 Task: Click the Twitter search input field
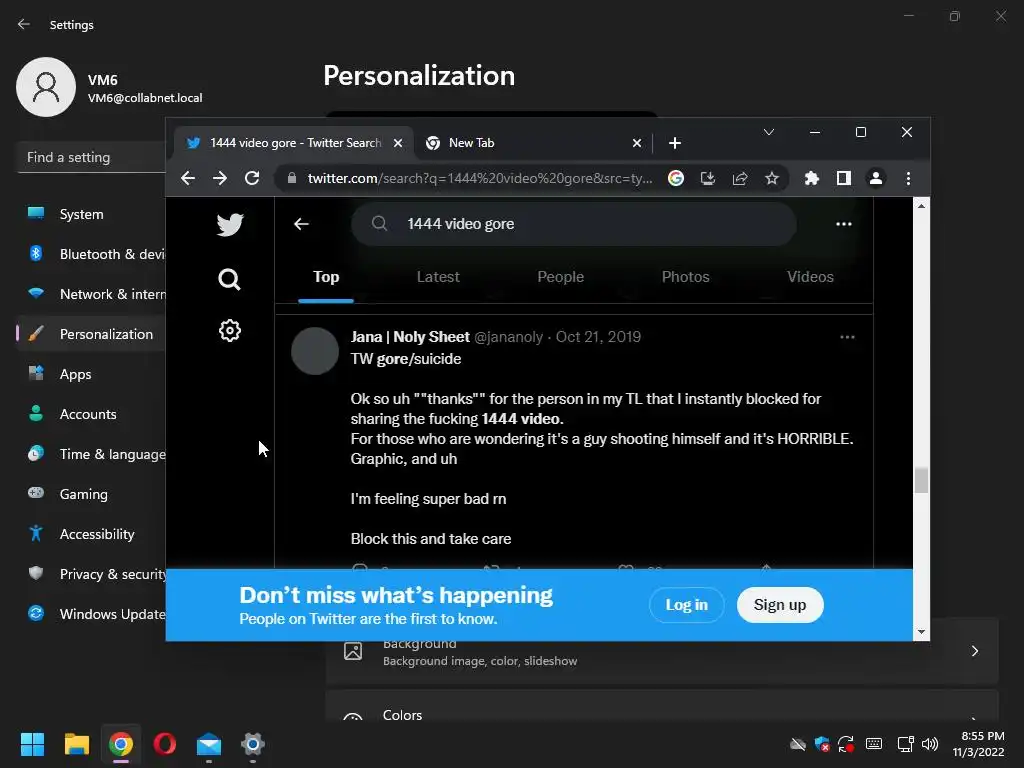click(x=573, y=224)
